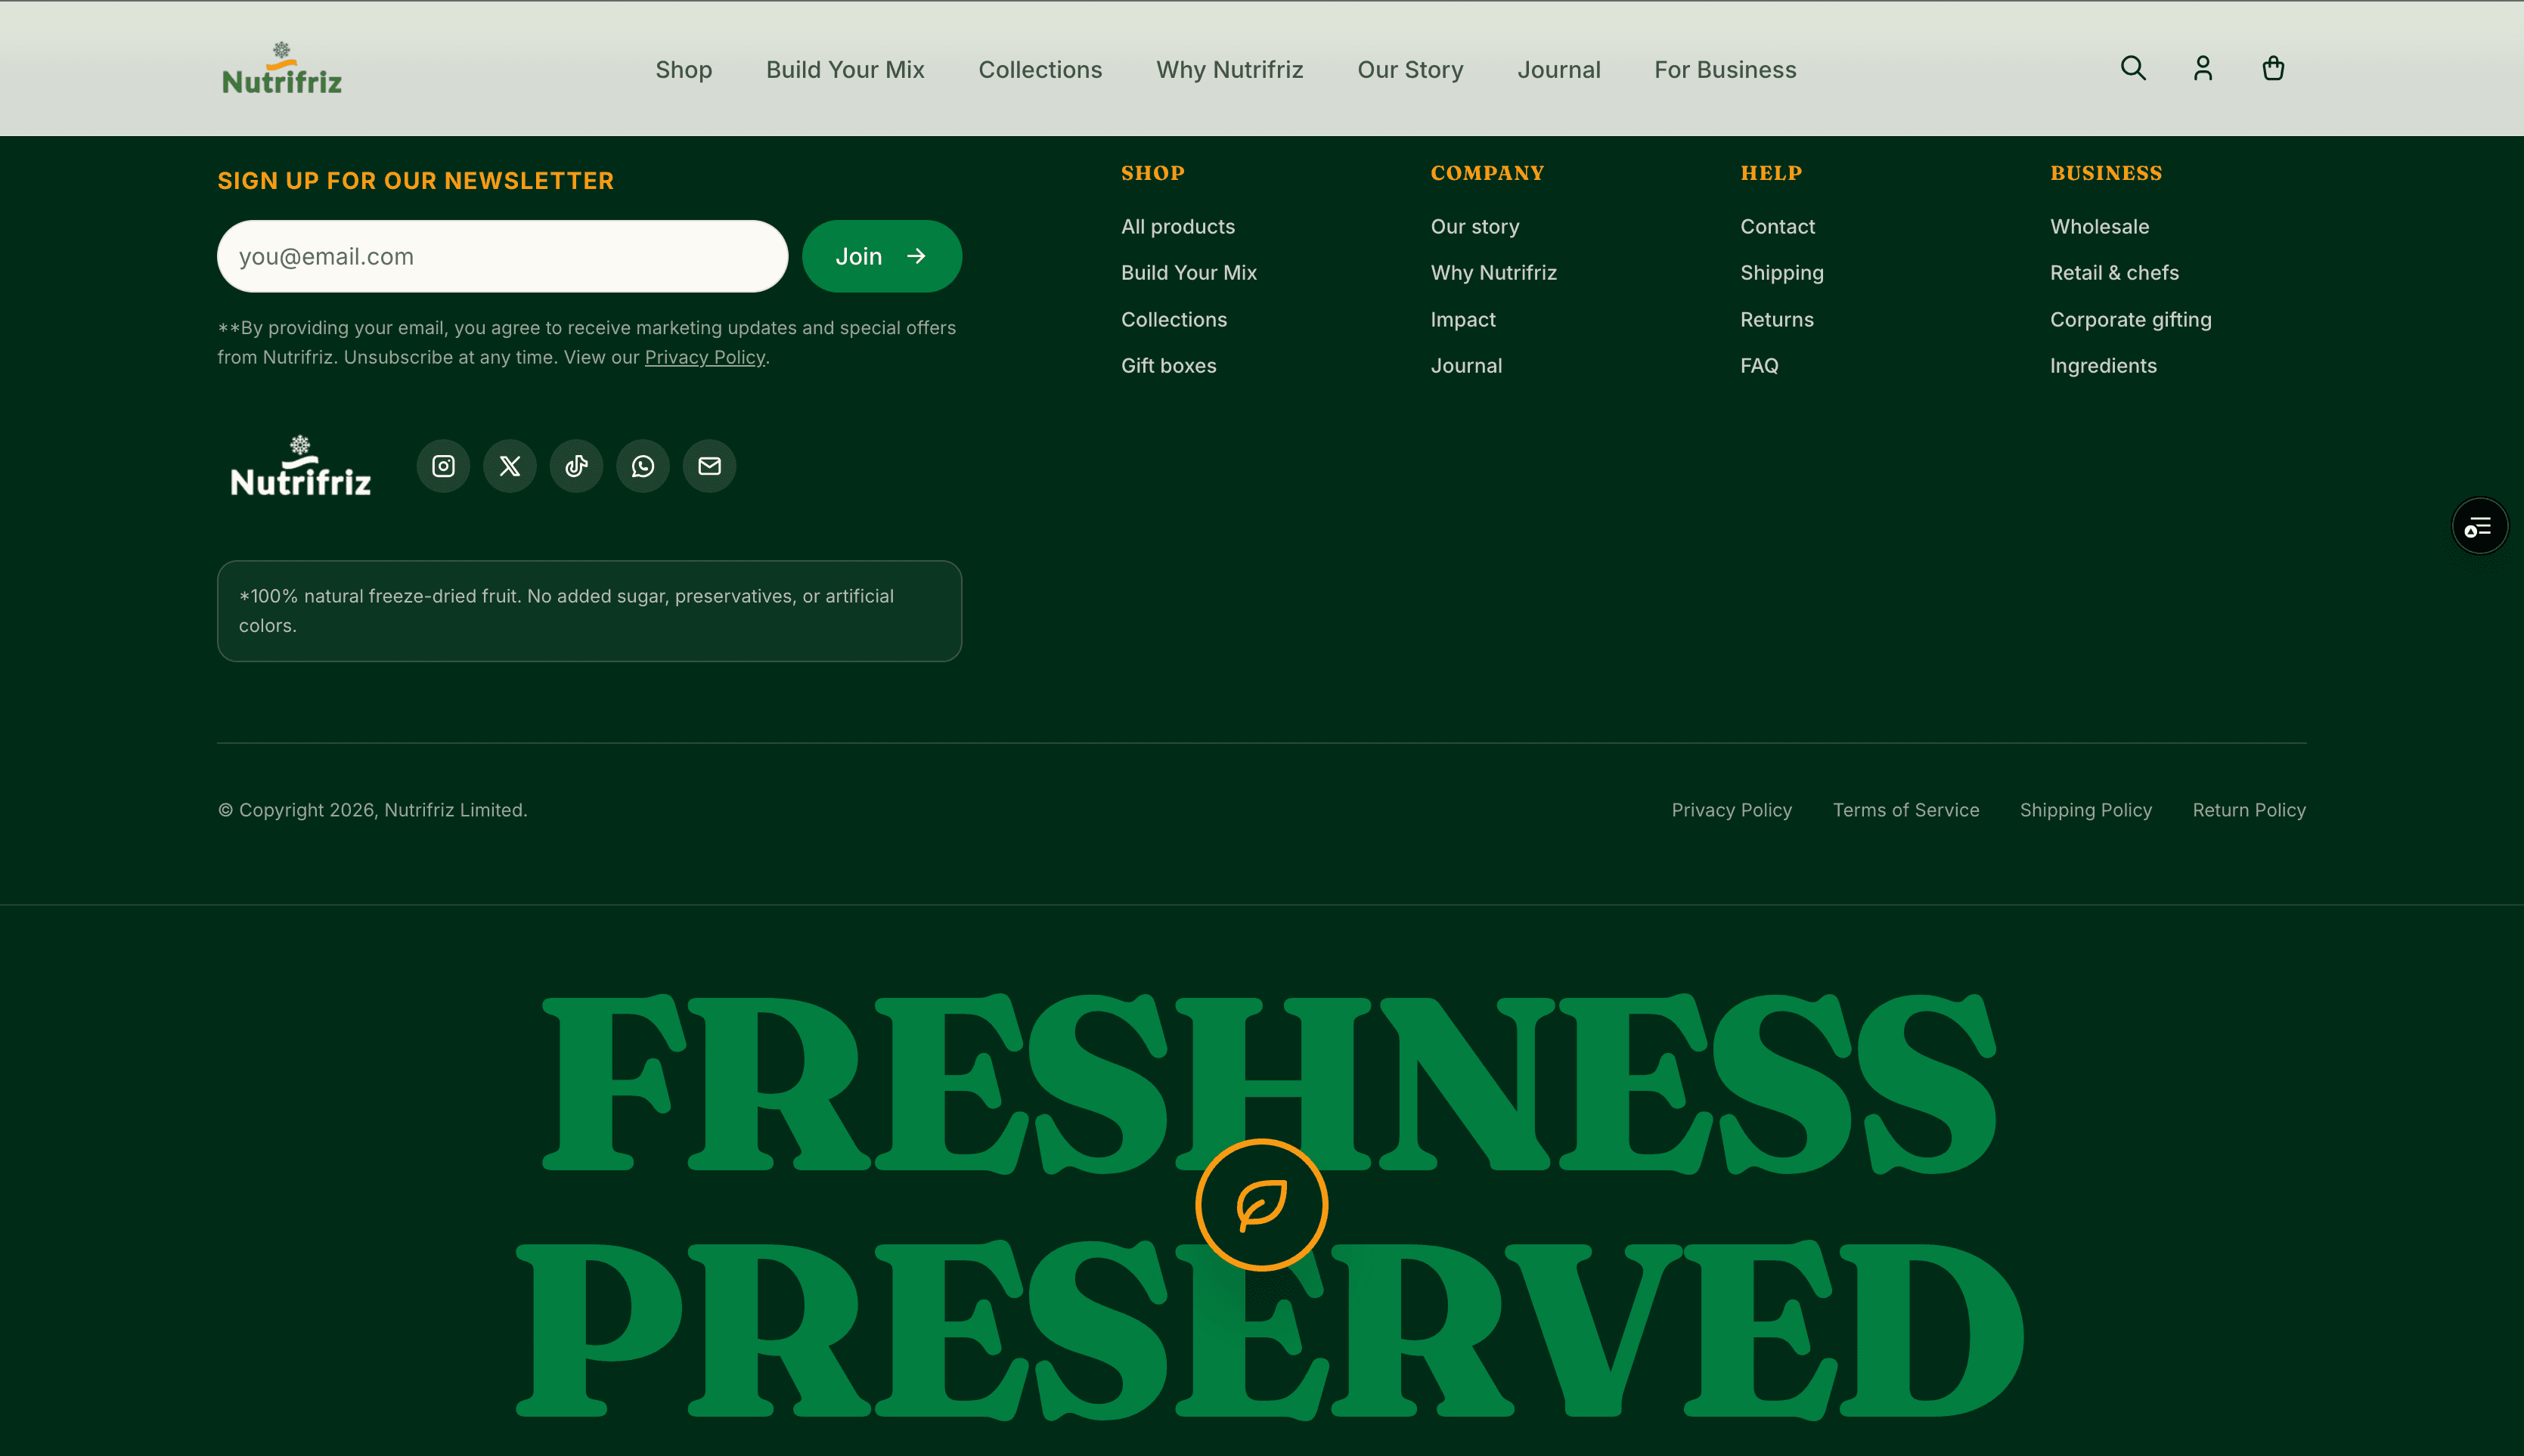This screenshot has width=2524, height=1456.
Task: Open the Gift boxes footer link
Action: (1169, 366)
